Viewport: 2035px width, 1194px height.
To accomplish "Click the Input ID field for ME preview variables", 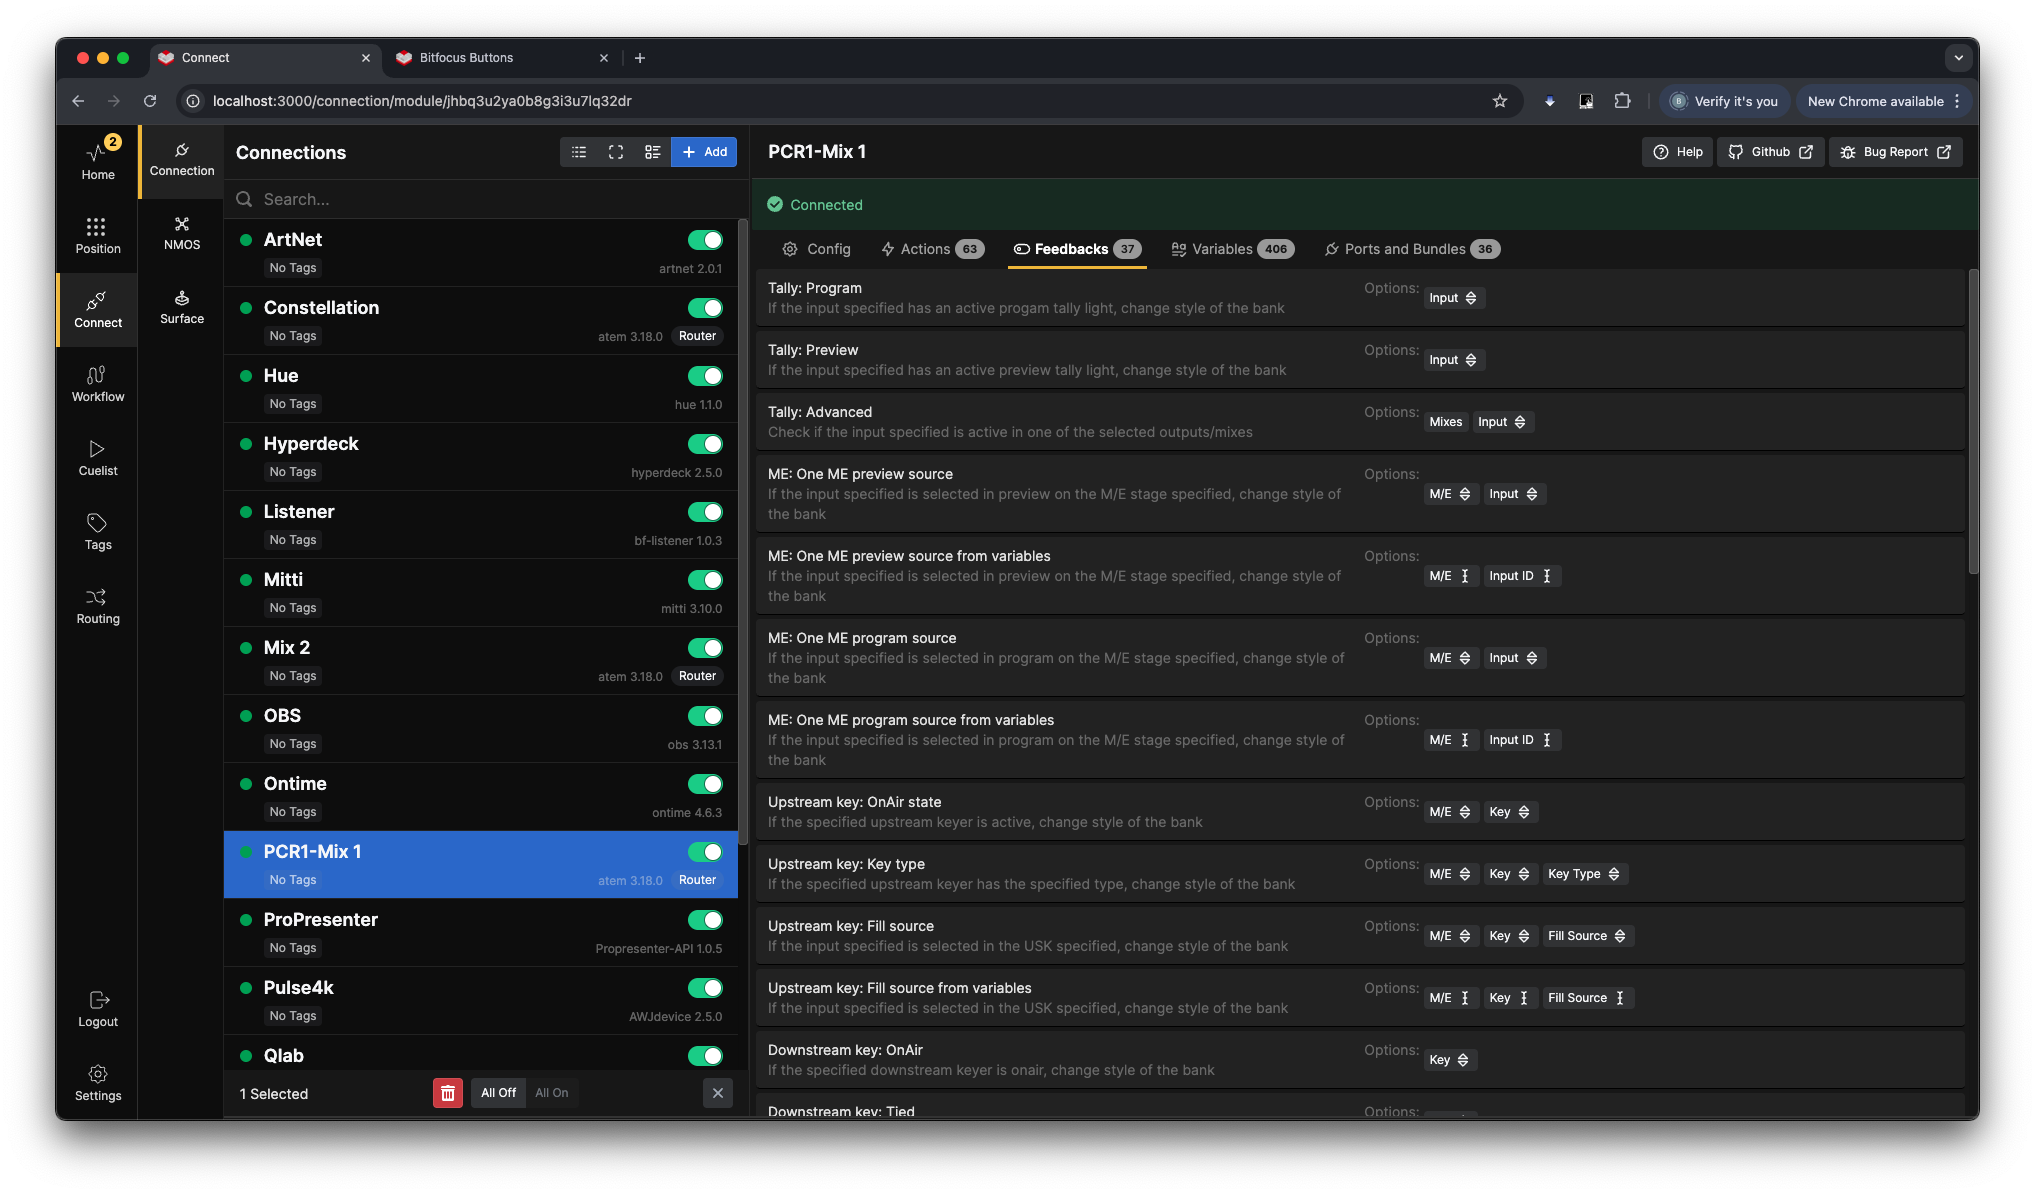I will (1521, 576).
